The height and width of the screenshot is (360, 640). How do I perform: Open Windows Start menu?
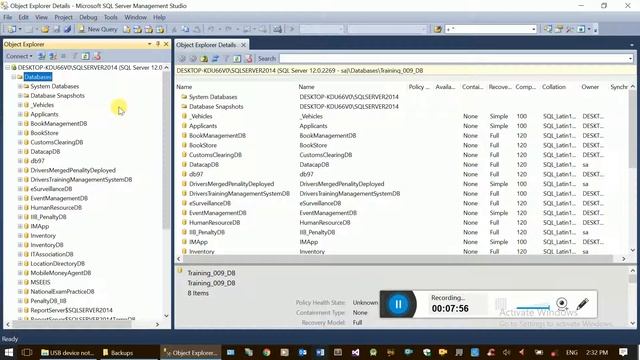(8, 352)
